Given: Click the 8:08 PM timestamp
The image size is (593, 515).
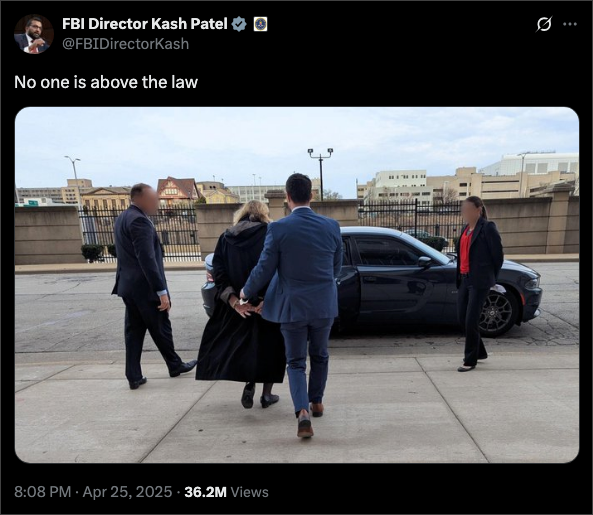Looking at the screenshot, I should coord(42,492).
